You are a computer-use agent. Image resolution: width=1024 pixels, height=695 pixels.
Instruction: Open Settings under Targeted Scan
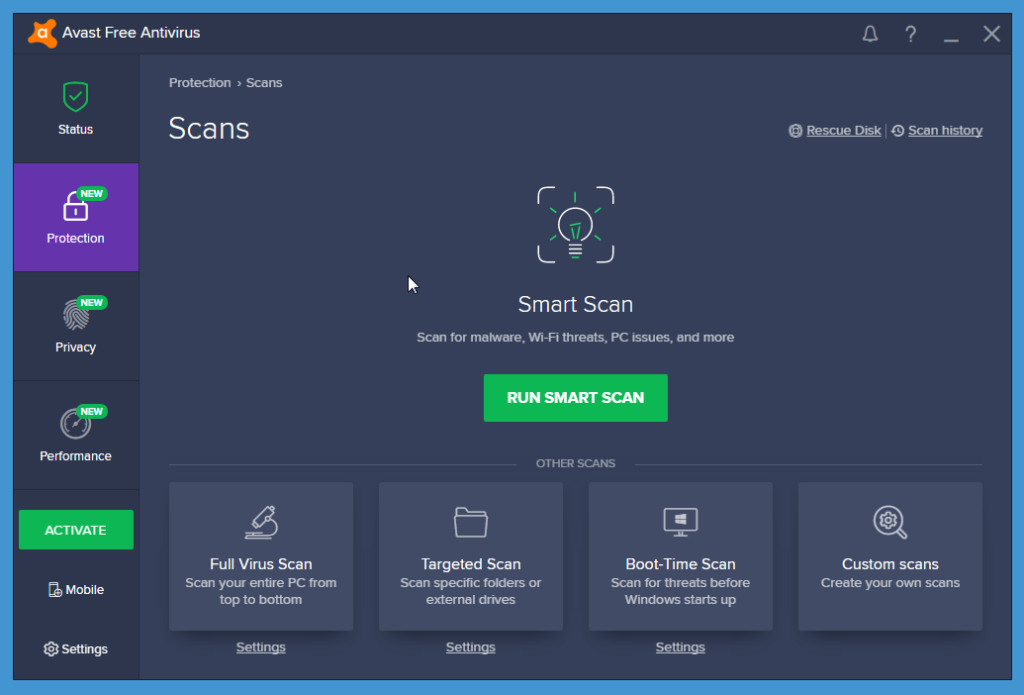471,647
